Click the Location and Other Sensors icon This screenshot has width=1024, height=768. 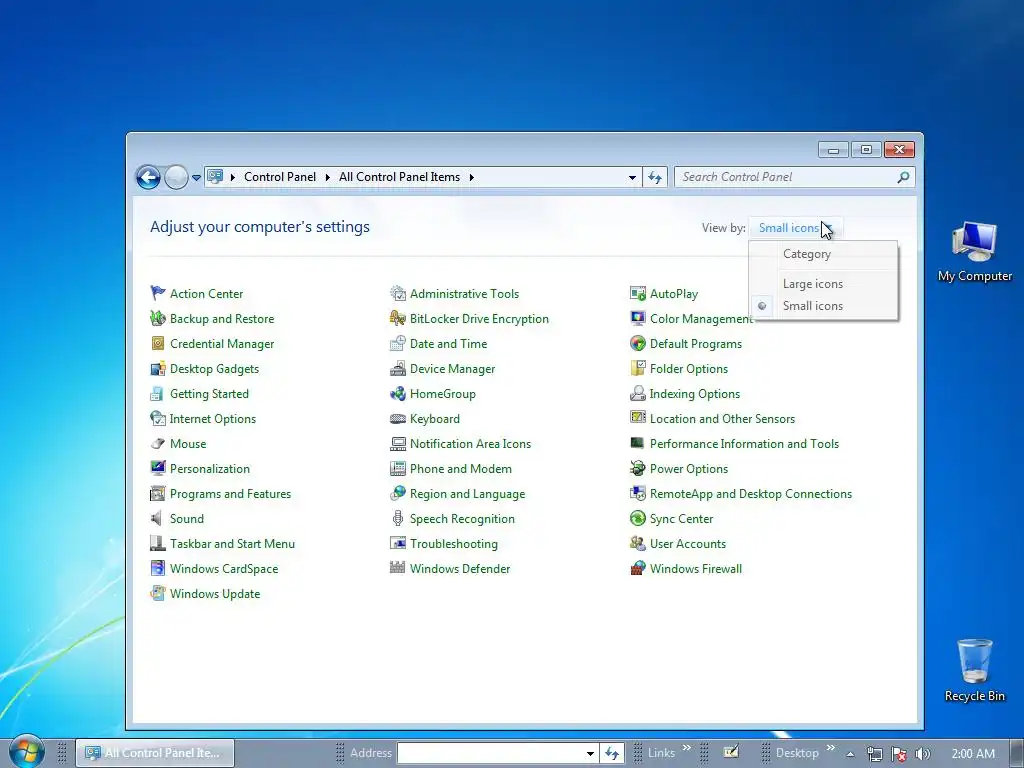(637, 419)
